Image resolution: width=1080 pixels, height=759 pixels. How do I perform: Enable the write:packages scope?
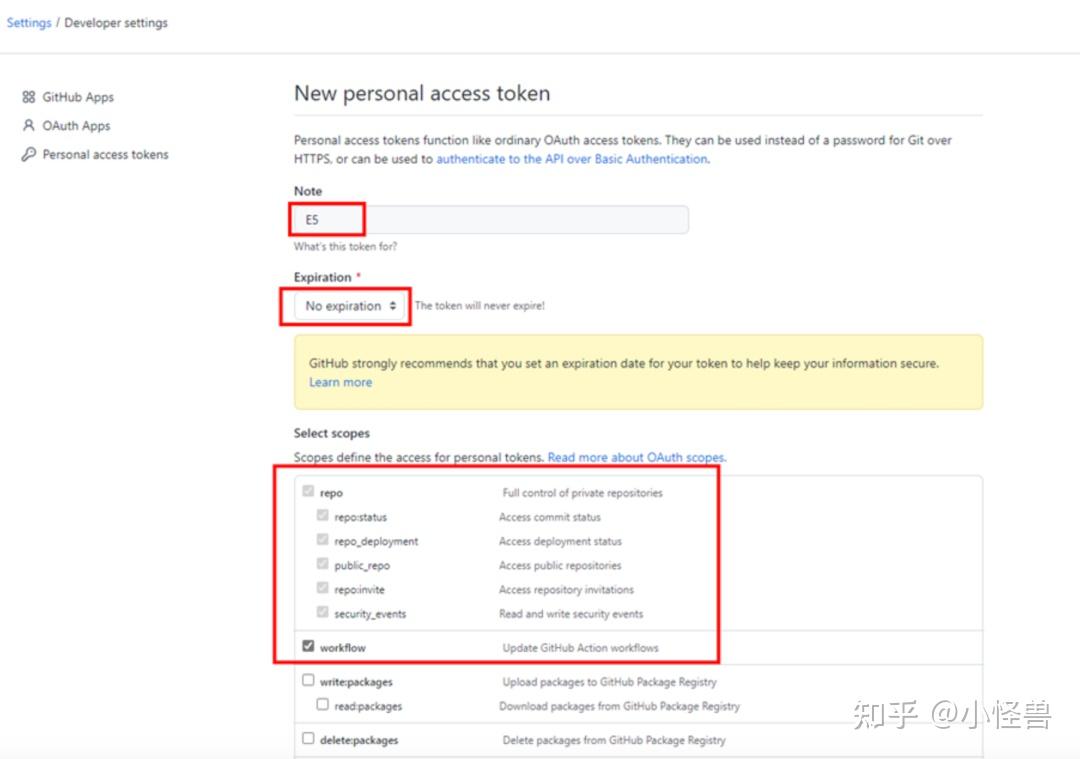(308, 681)
